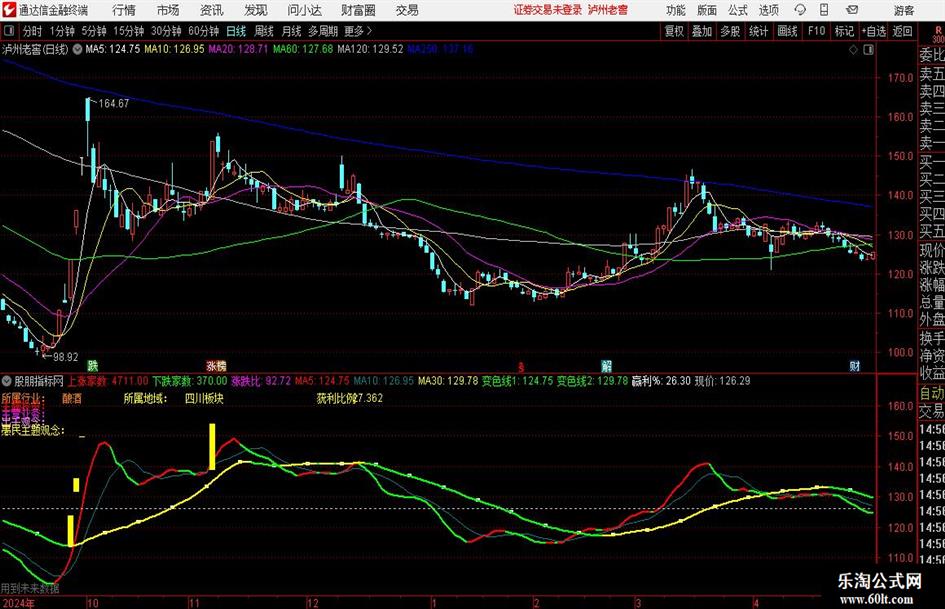
Task: Click the diamond icon at chart top right
Action: pyautogui.click(x=853, y=50)
